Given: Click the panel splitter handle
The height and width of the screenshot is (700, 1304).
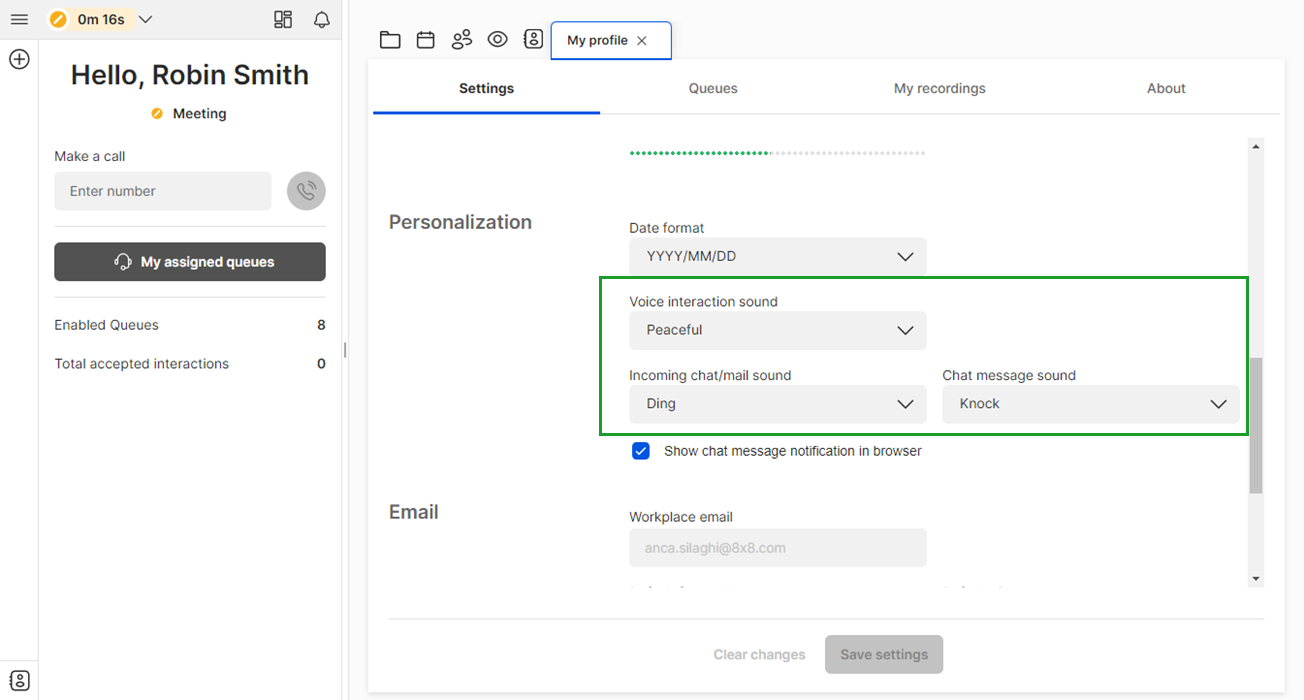Looking at the screenshot, I should click(x=345, y=350).
